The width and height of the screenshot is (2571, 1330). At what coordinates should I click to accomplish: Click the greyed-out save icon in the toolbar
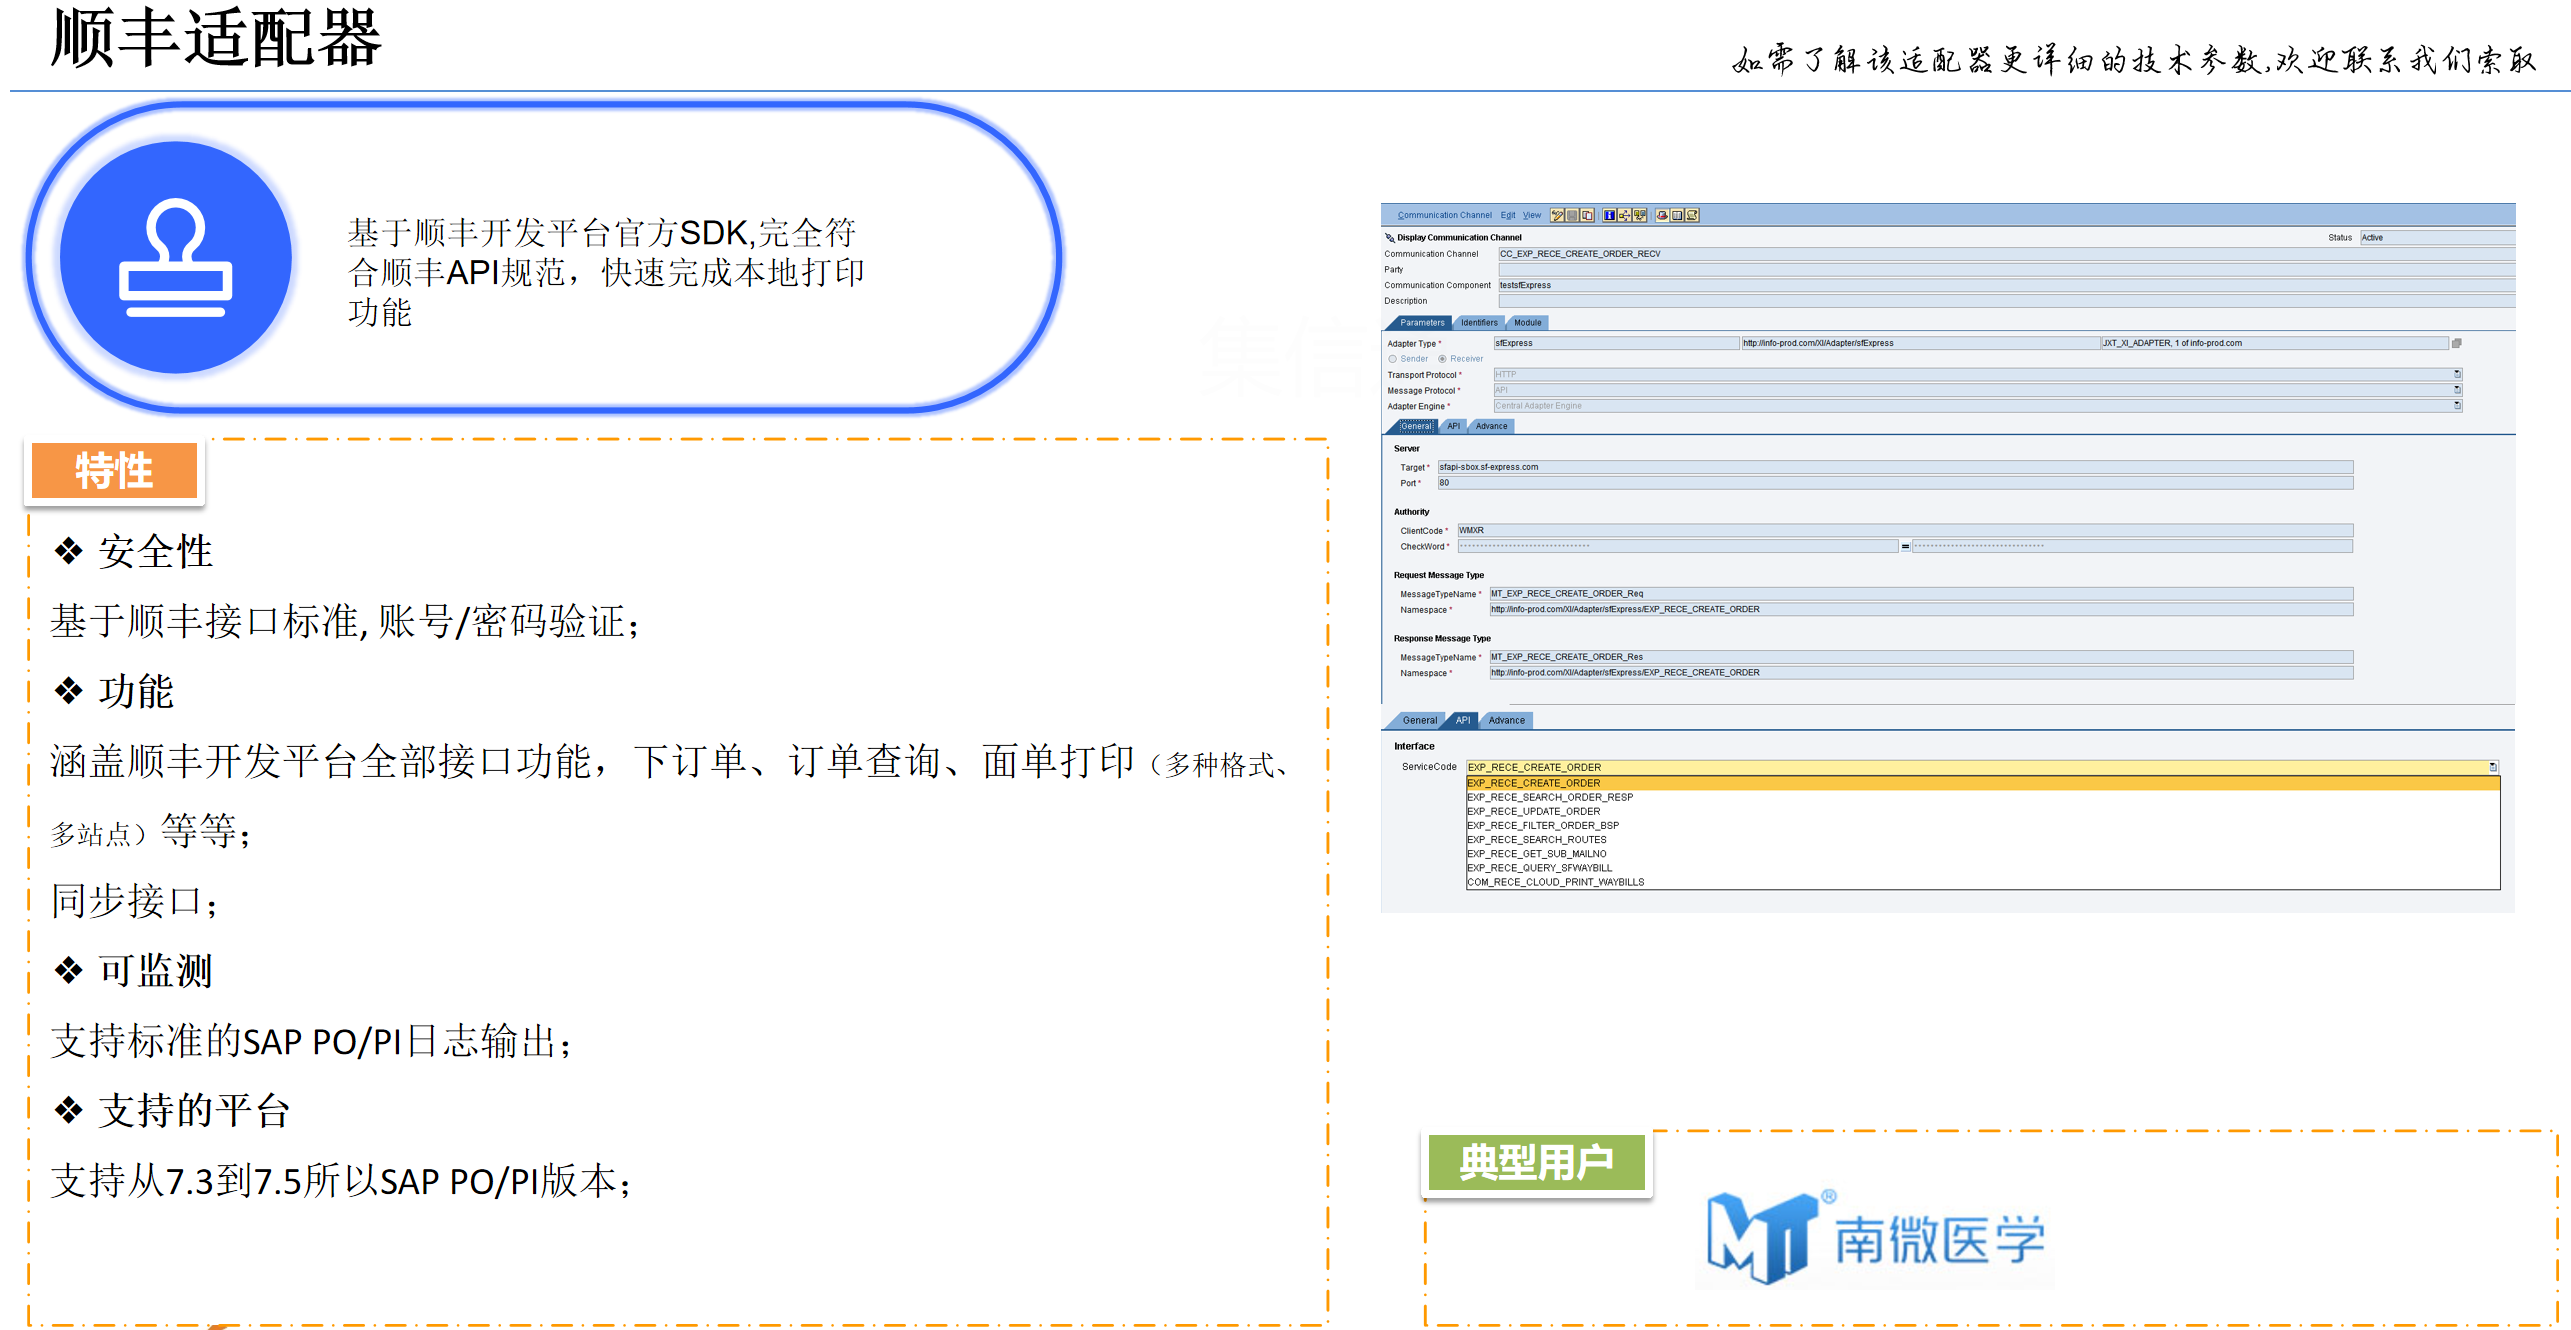(x=1572, y=215)
